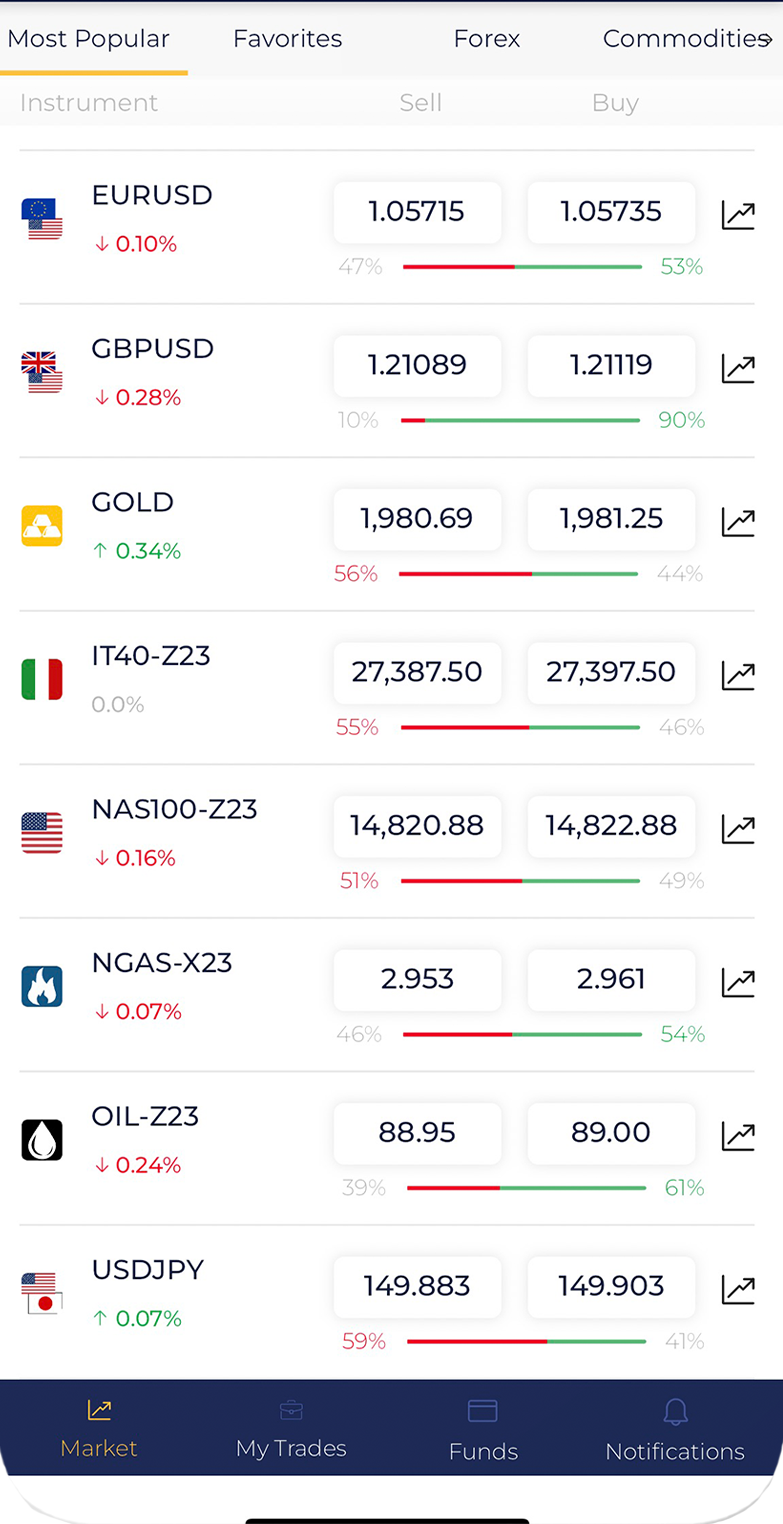
Task: Open the NAS100-Z23 chart icon
Action: (738, 829)
